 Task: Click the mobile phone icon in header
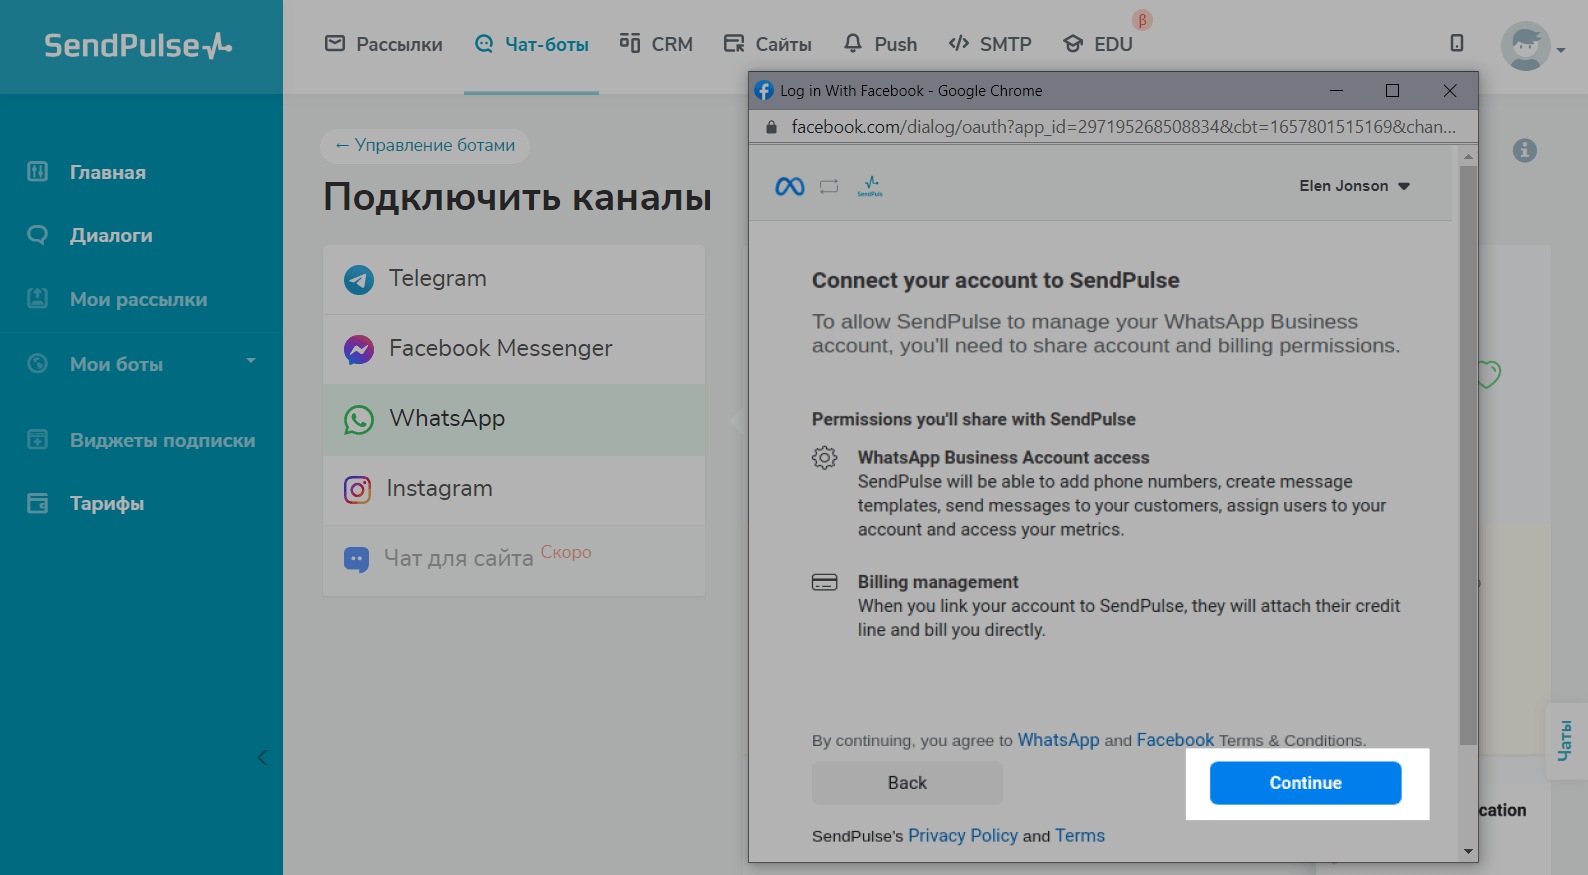[1457, 43]
